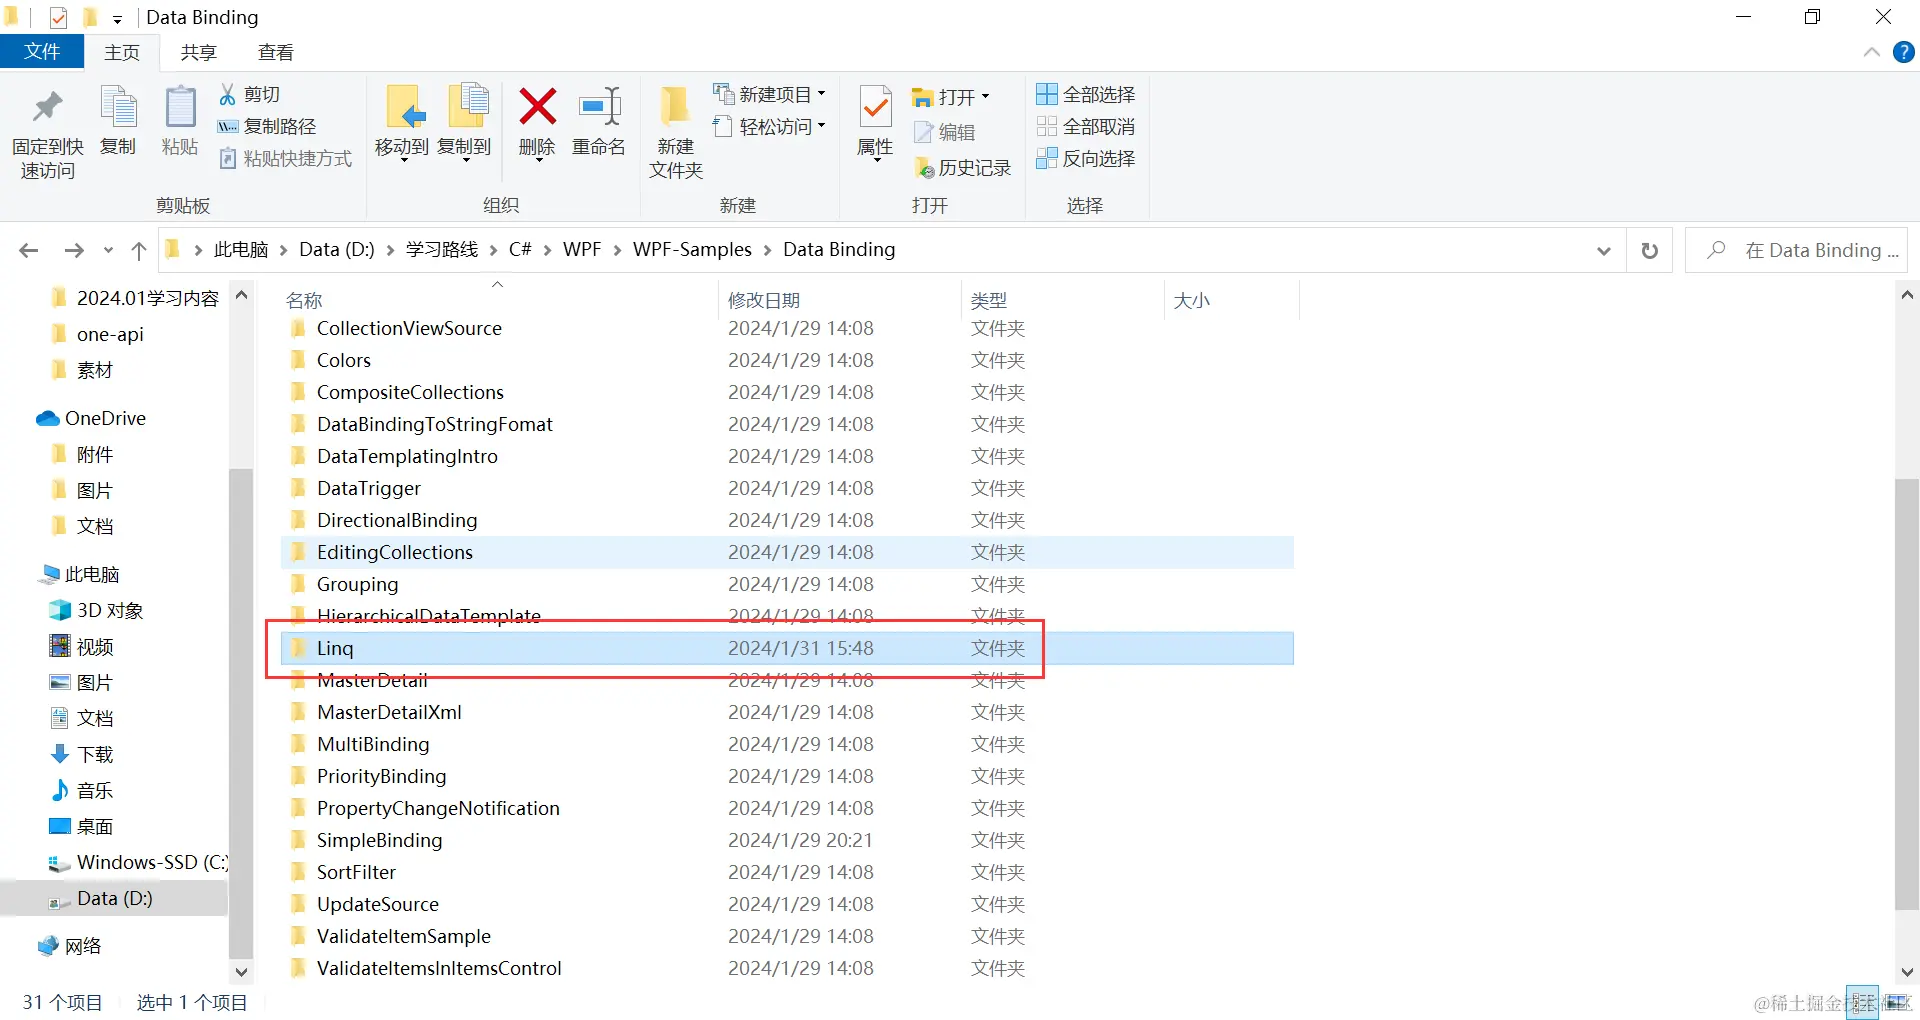Screen dimensions: 1920x1020
Task: Sort files by the Name (名称) column
Action: 304,300
